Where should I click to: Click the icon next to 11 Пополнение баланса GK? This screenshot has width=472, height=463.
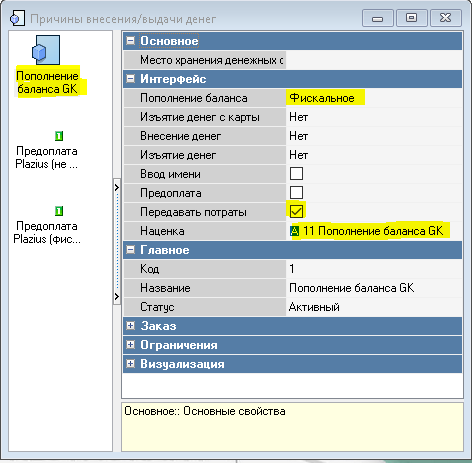[294, 231]
